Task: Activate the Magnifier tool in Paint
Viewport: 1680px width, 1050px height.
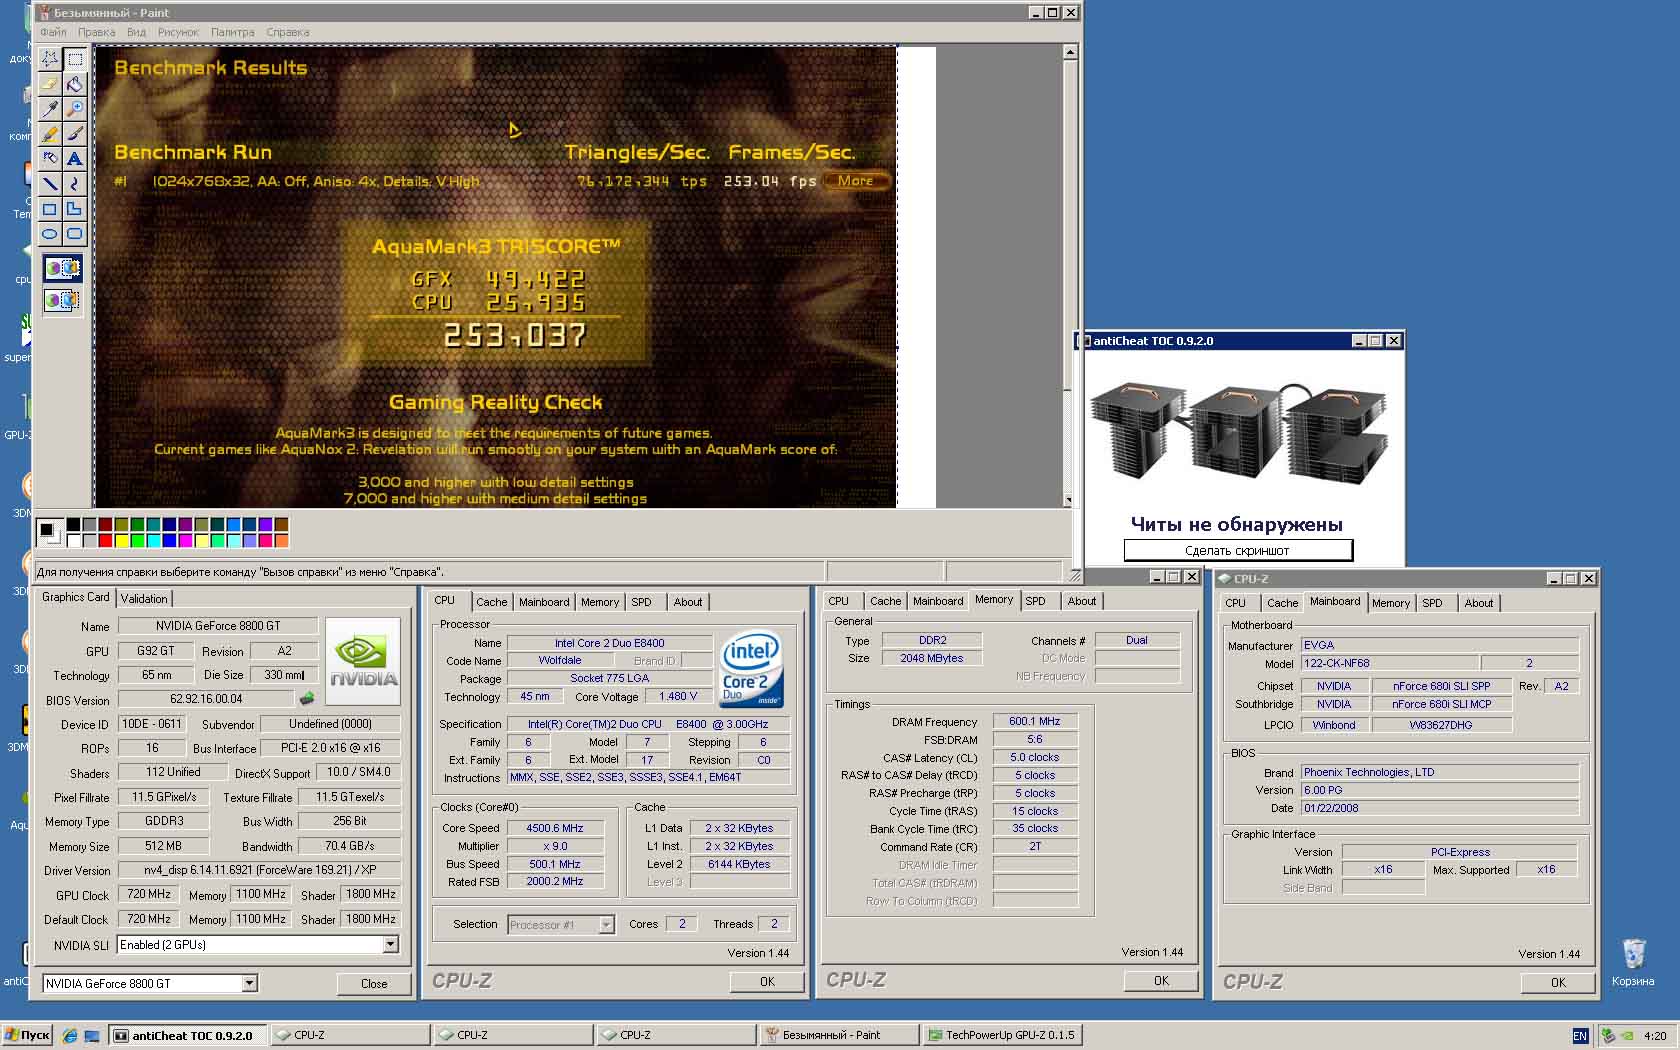Action: click(x=75, y=109)
